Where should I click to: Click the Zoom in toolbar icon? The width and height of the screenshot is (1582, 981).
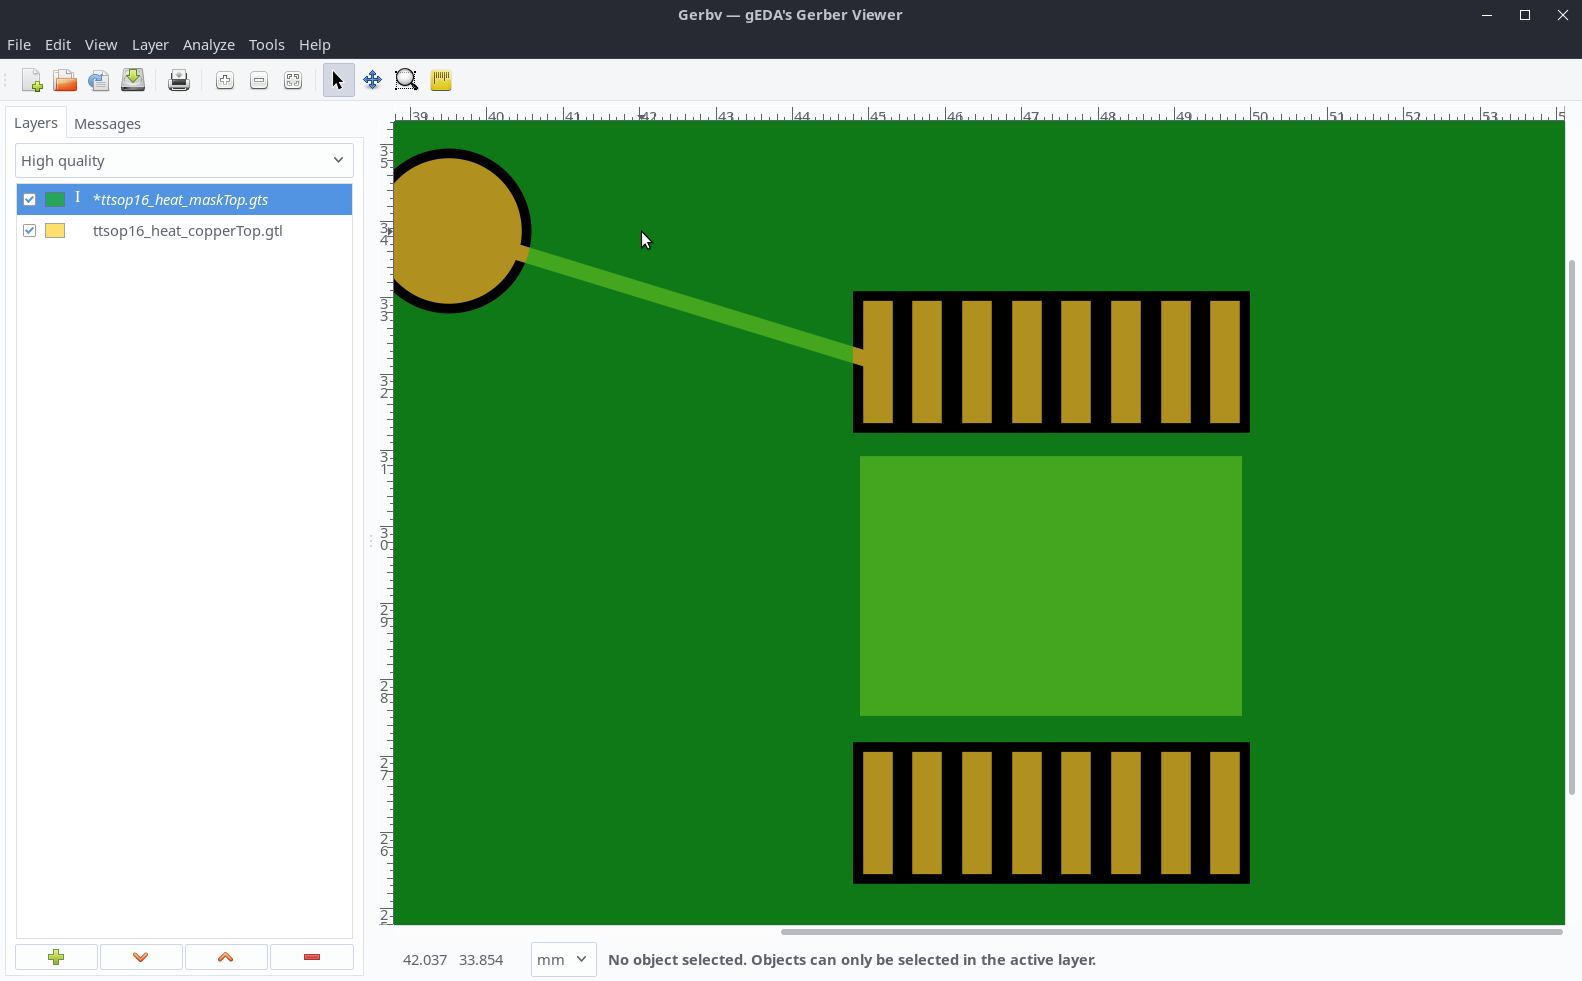[x=225, y=81]
